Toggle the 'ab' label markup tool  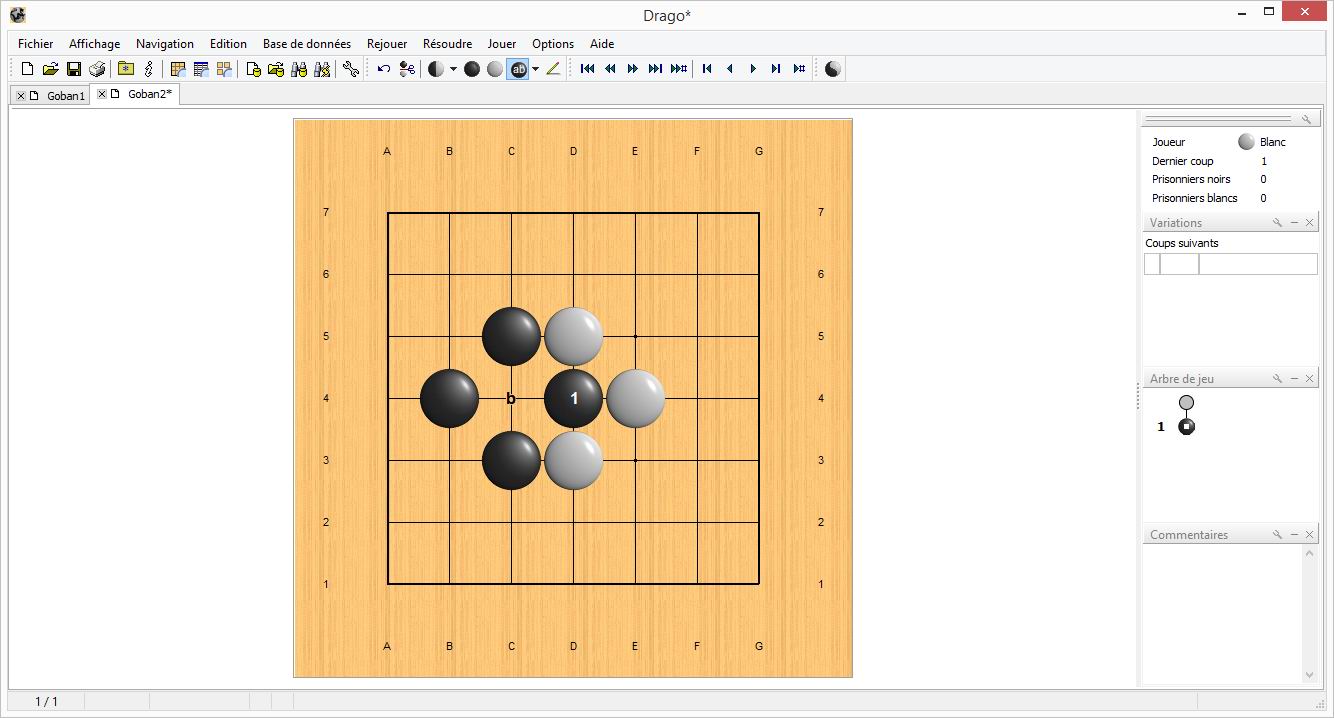(x=518, y=69)
